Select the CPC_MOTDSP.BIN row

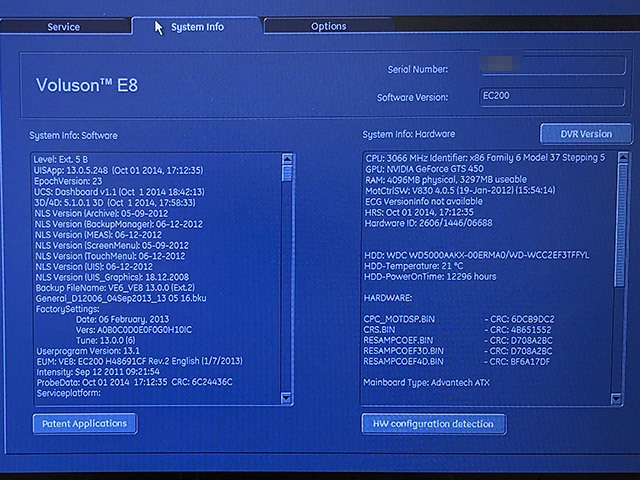tap(459, 319)
